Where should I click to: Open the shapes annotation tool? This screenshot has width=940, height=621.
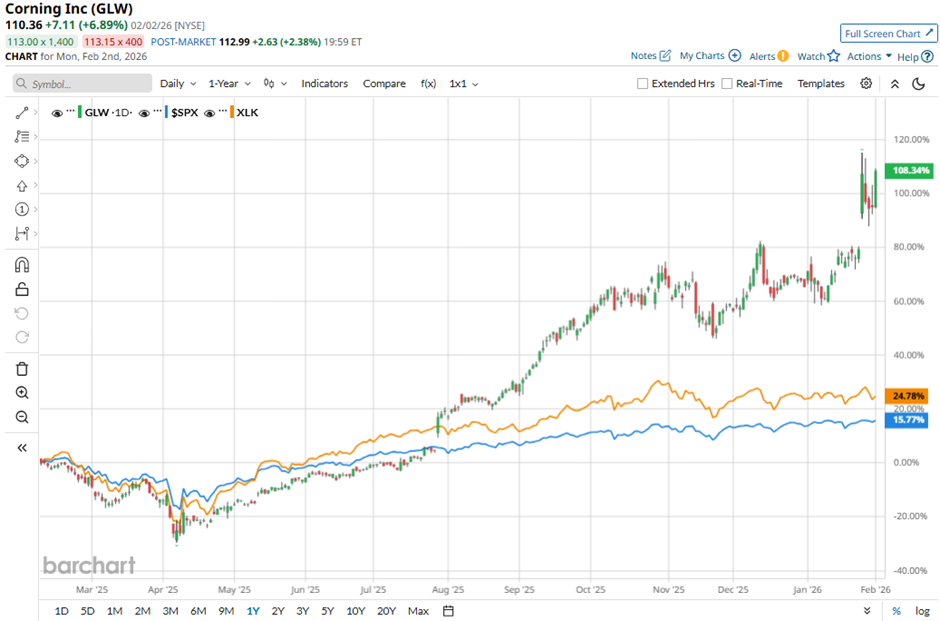pos(20,160)
